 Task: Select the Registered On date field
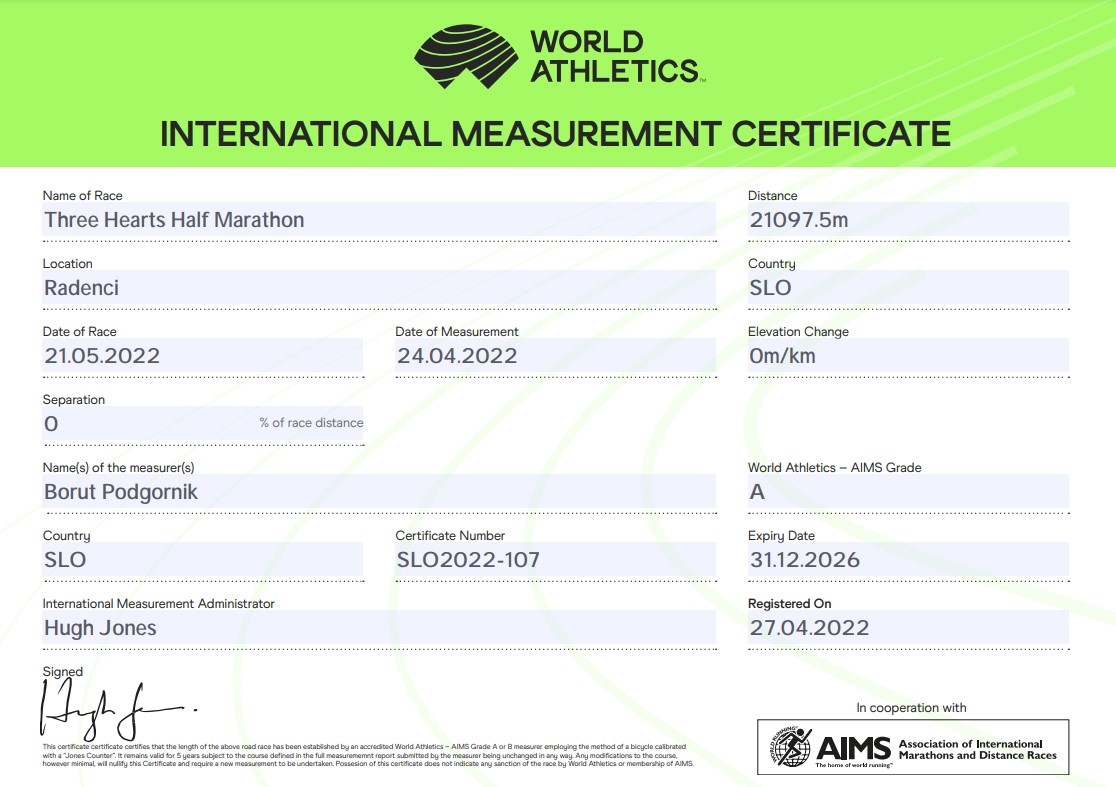[x=907, y=628]
